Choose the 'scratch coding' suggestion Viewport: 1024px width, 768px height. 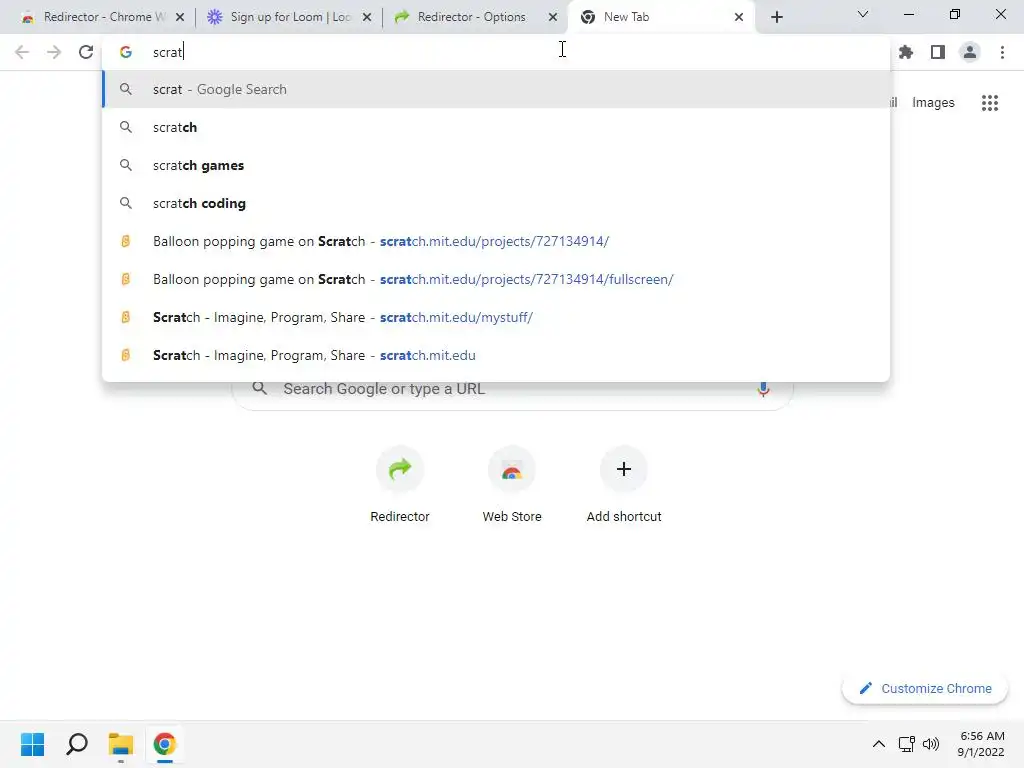pyautogui.click(x=496, y=203)
